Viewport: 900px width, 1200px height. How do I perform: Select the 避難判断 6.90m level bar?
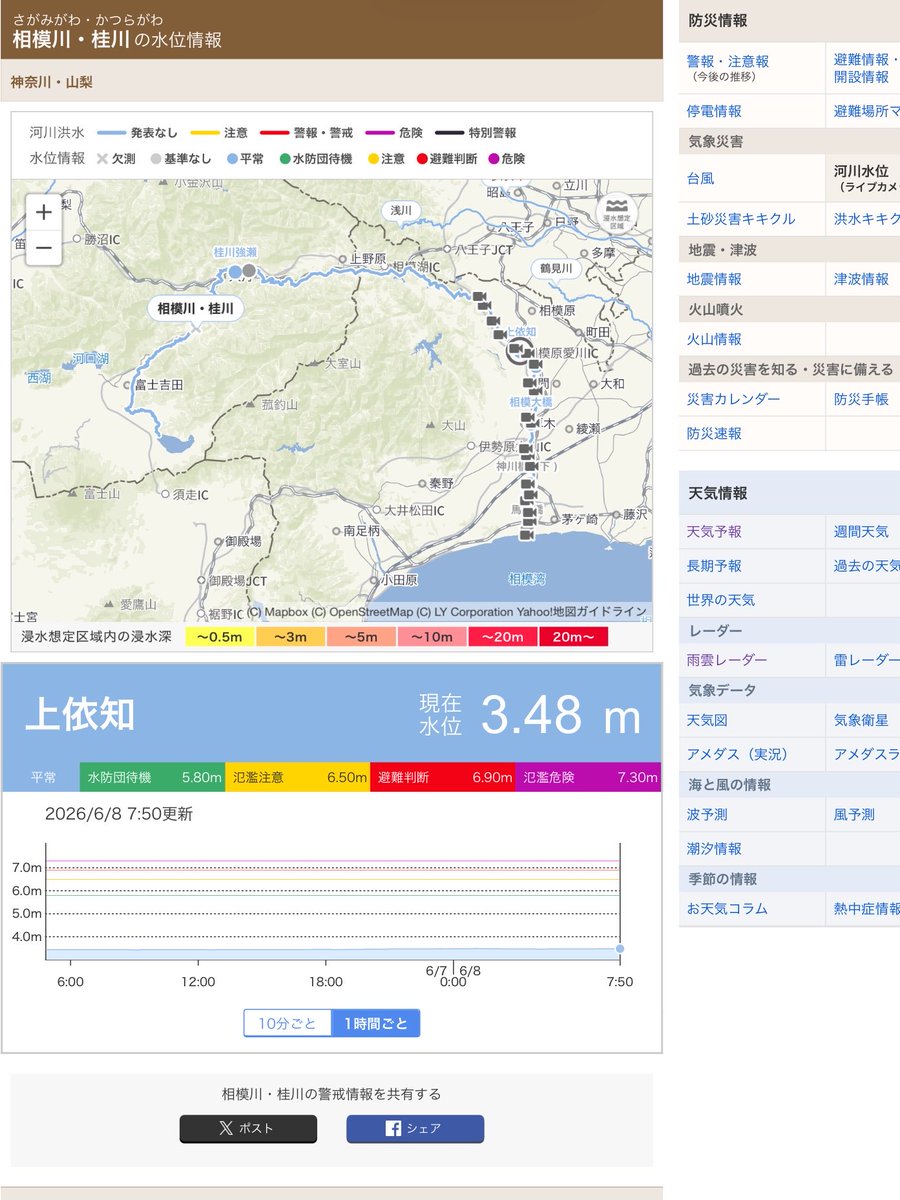(x=443, y=777)
